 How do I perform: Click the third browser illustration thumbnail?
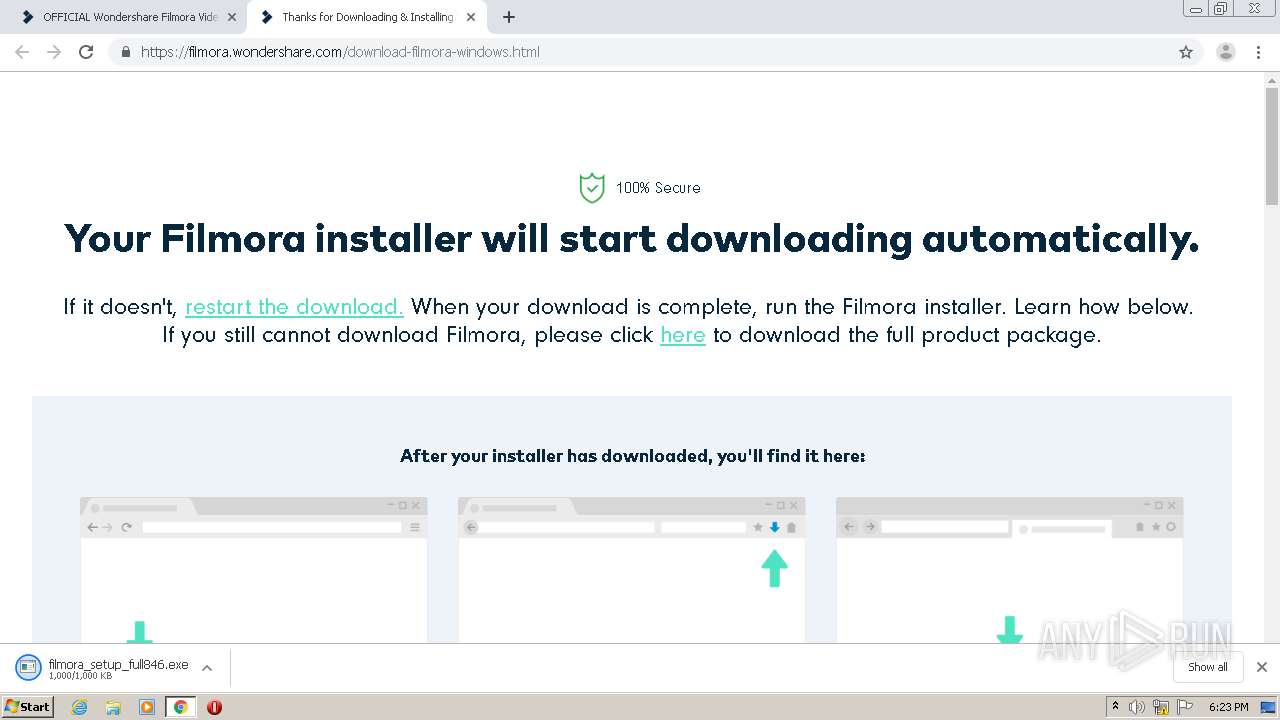[x=1010, y=570]
